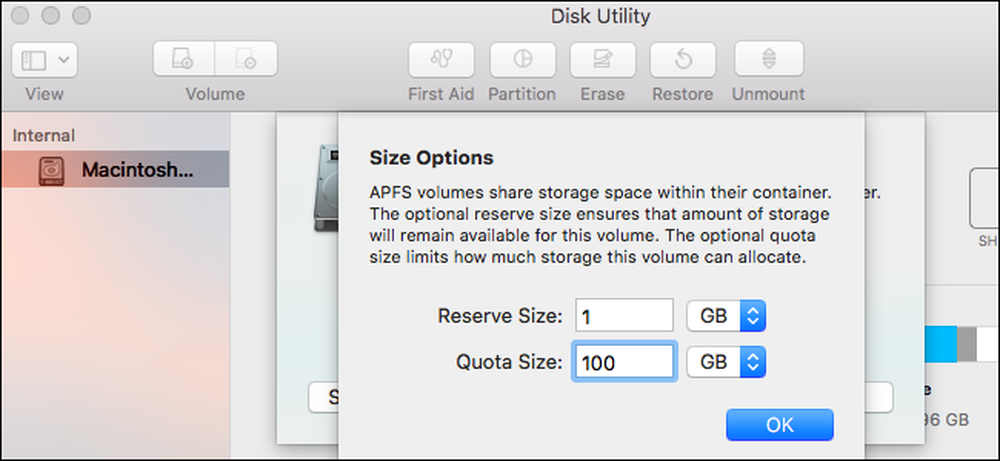The image size is (1000, 461).
Task: Focus the Reserve Size input field
Action: coord(624,316)
